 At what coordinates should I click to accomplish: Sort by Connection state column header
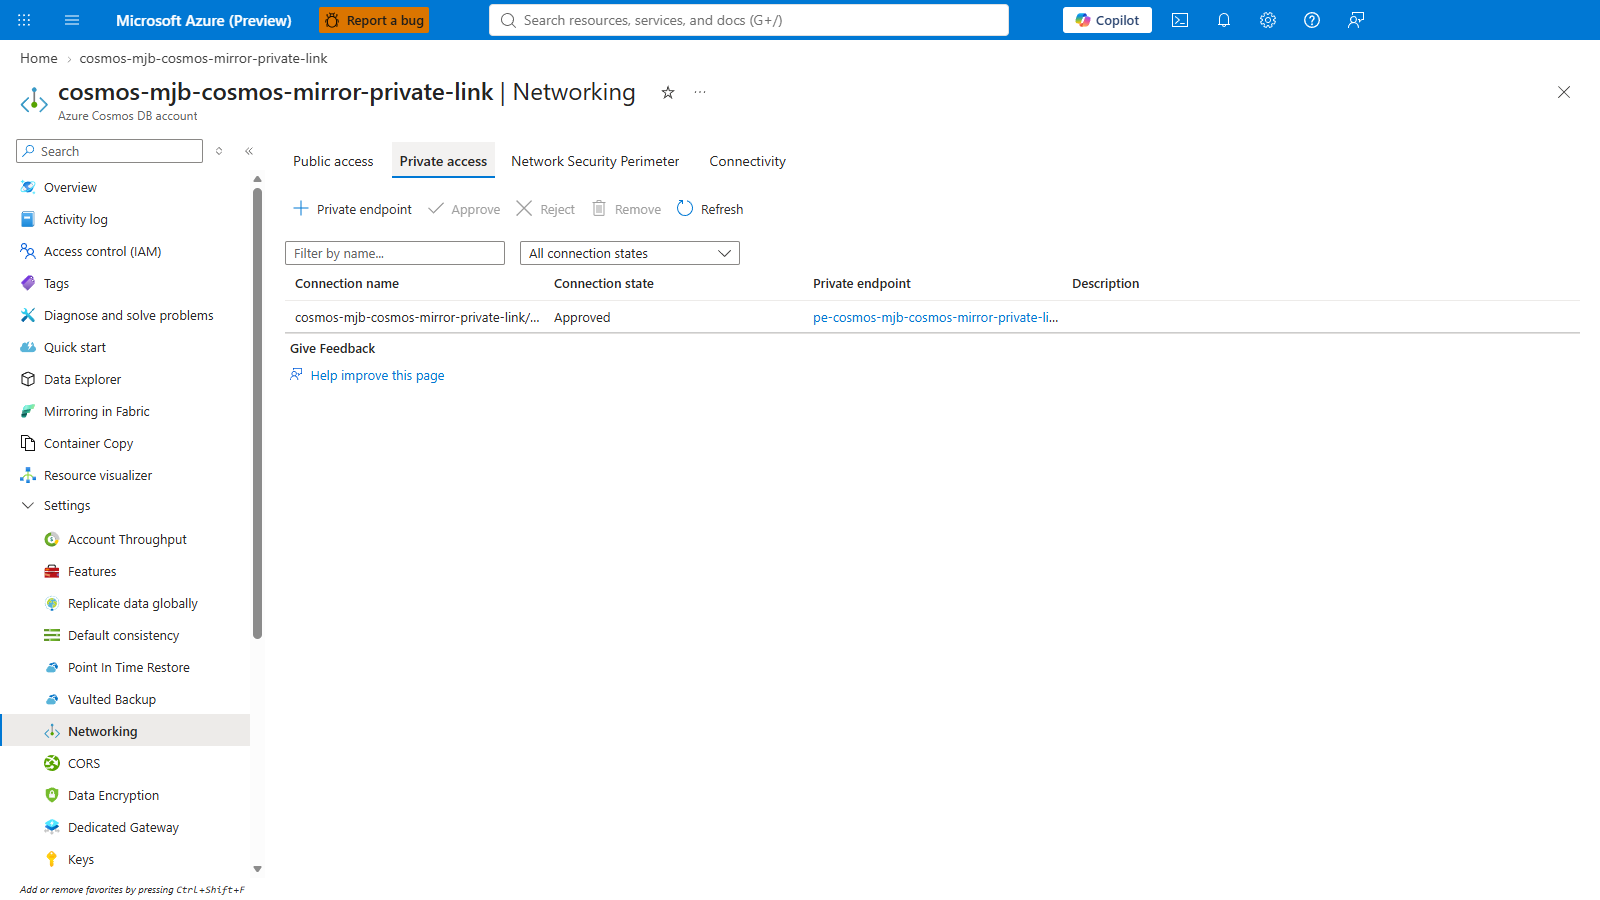coord(604,283)
